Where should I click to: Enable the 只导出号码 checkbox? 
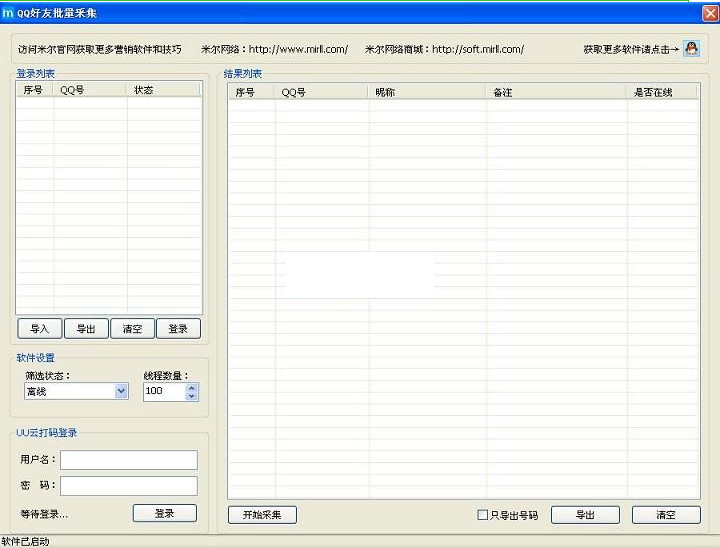click(482, 515)
